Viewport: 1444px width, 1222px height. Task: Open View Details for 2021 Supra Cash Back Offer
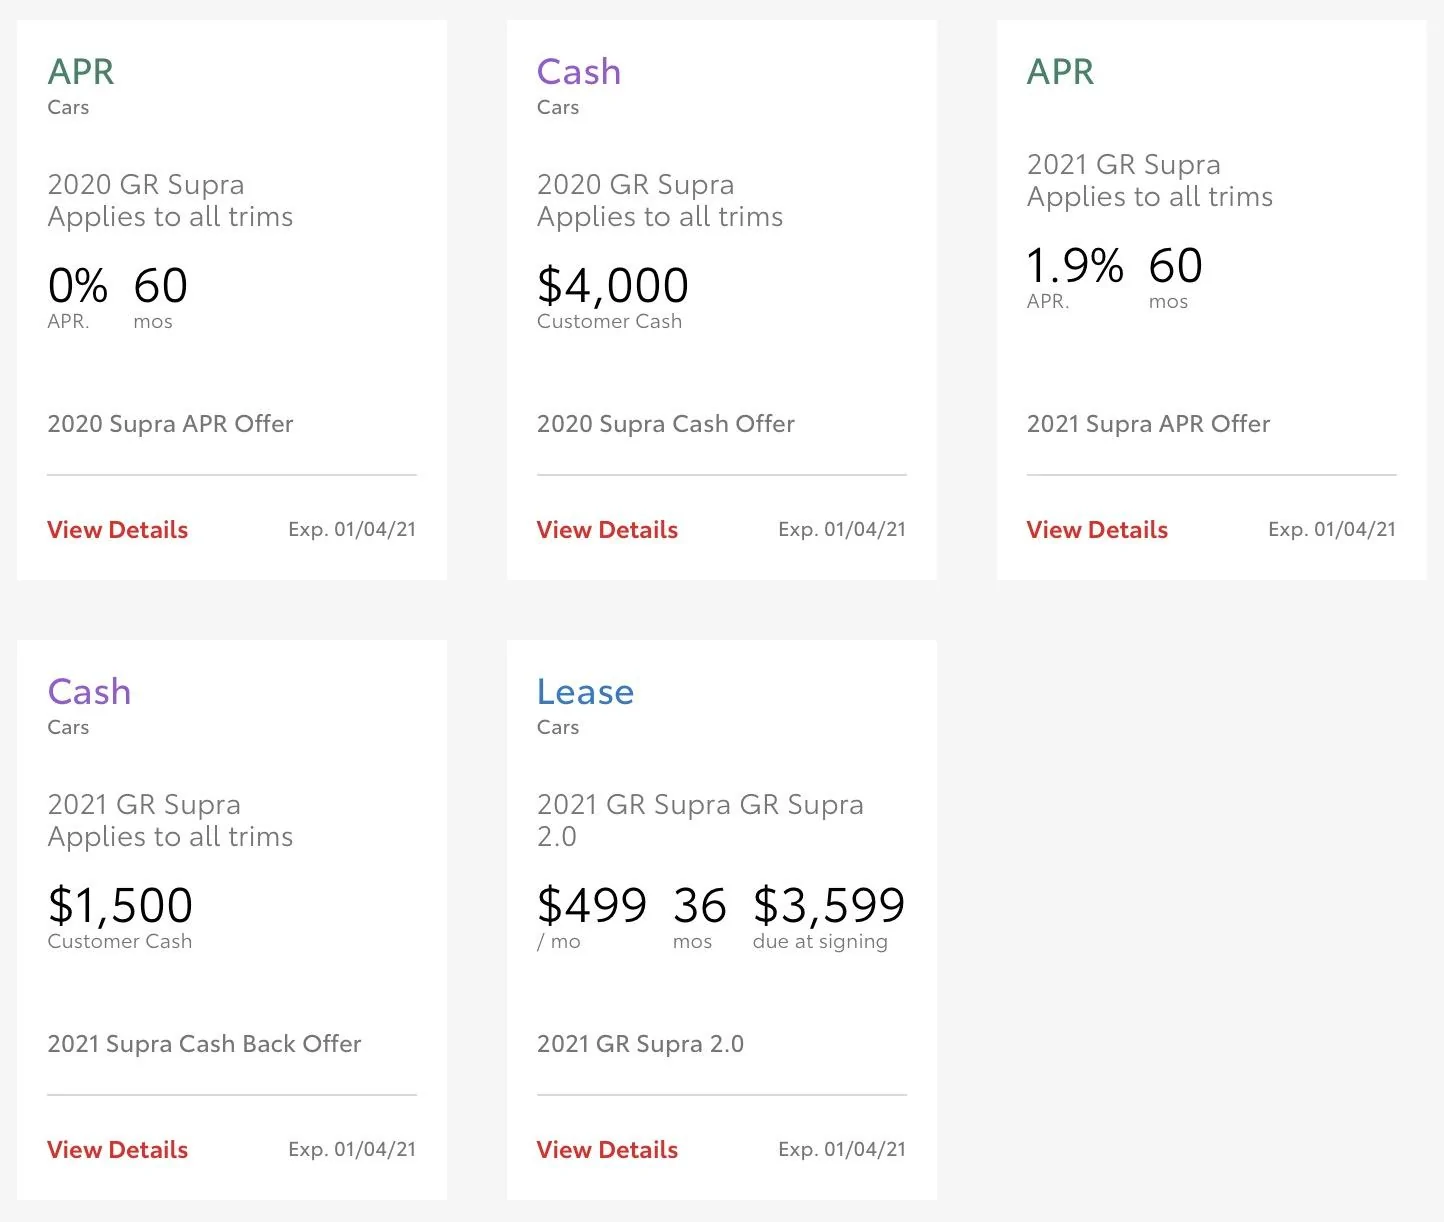point(117,1150)
